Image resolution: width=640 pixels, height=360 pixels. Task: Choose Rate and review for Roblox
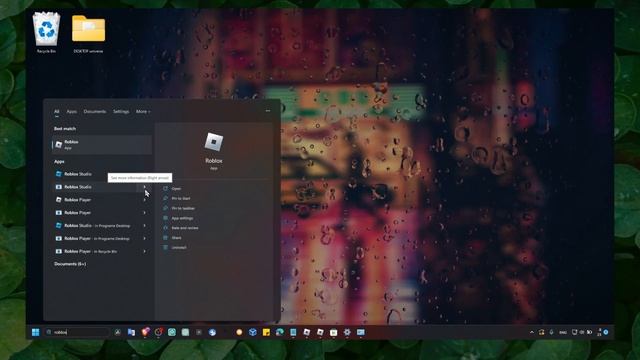(x=184, y=228)
